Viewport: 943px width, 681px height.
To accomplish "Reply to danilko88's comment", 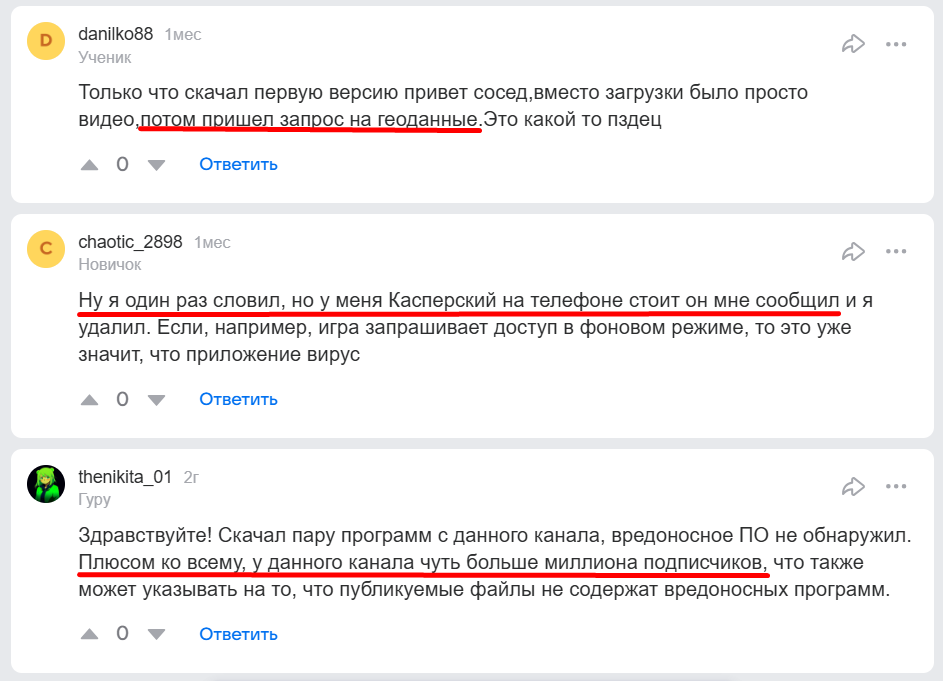I will click(238, 164).
